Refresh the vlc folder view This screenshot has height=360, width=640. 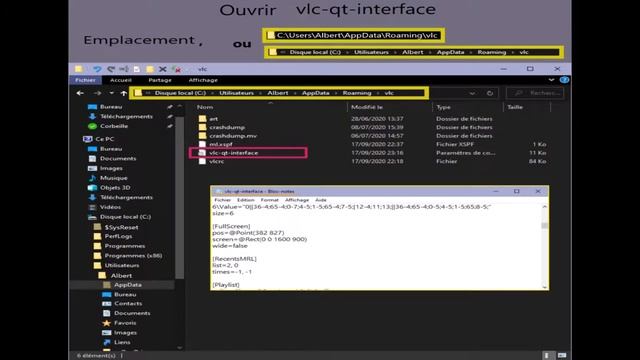[490, 93]
